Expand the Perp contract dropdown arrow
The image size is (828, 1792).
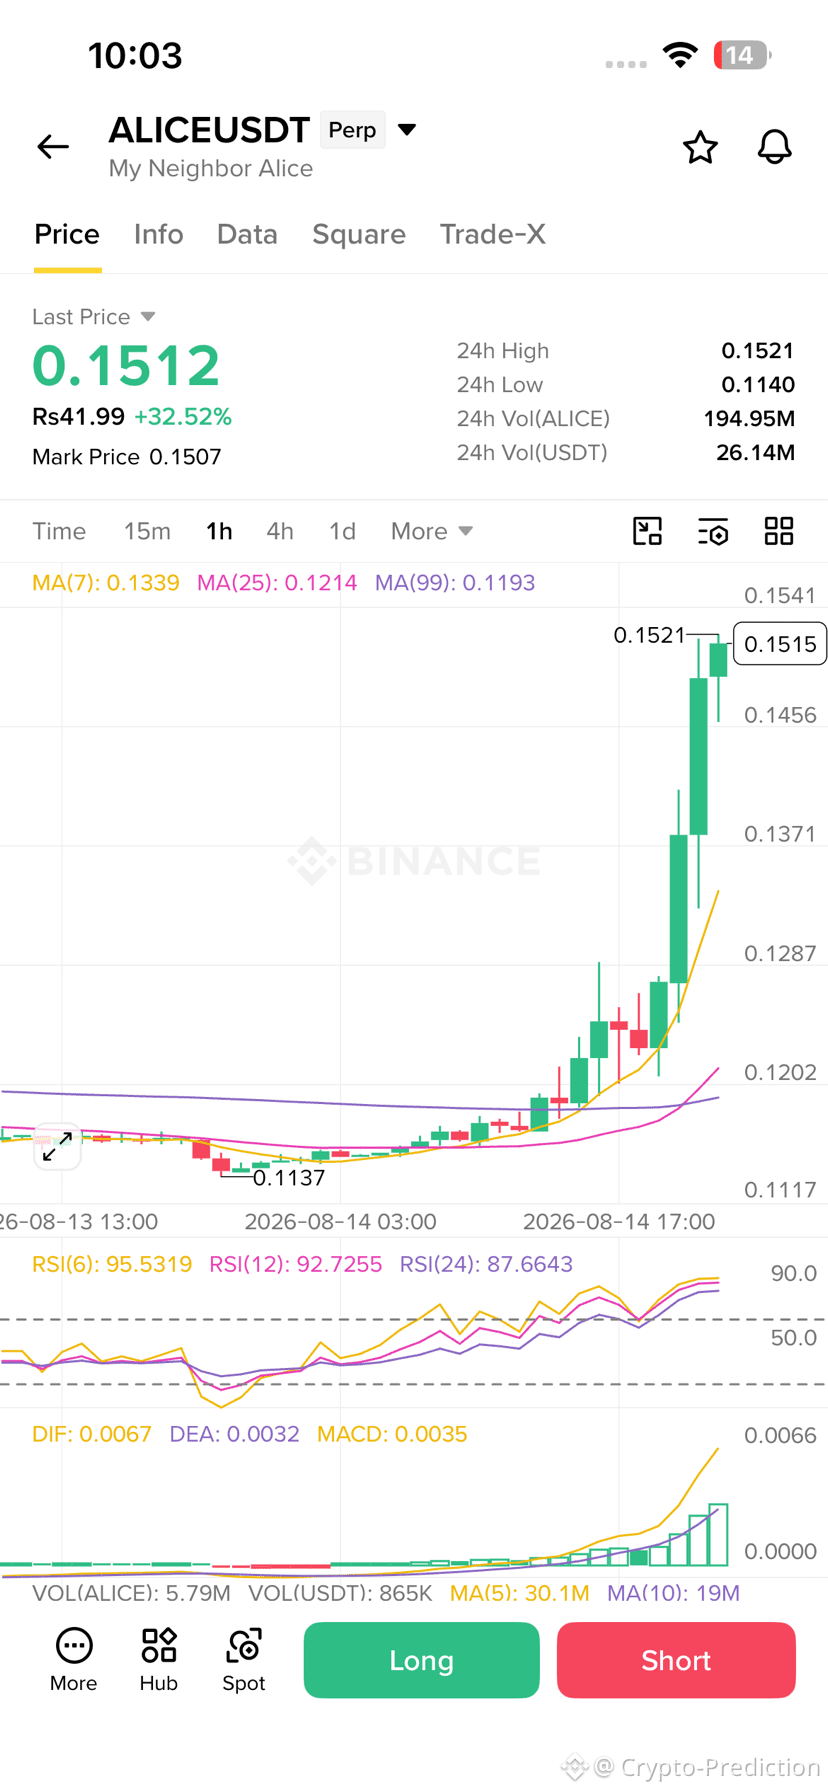coord(407,130)
